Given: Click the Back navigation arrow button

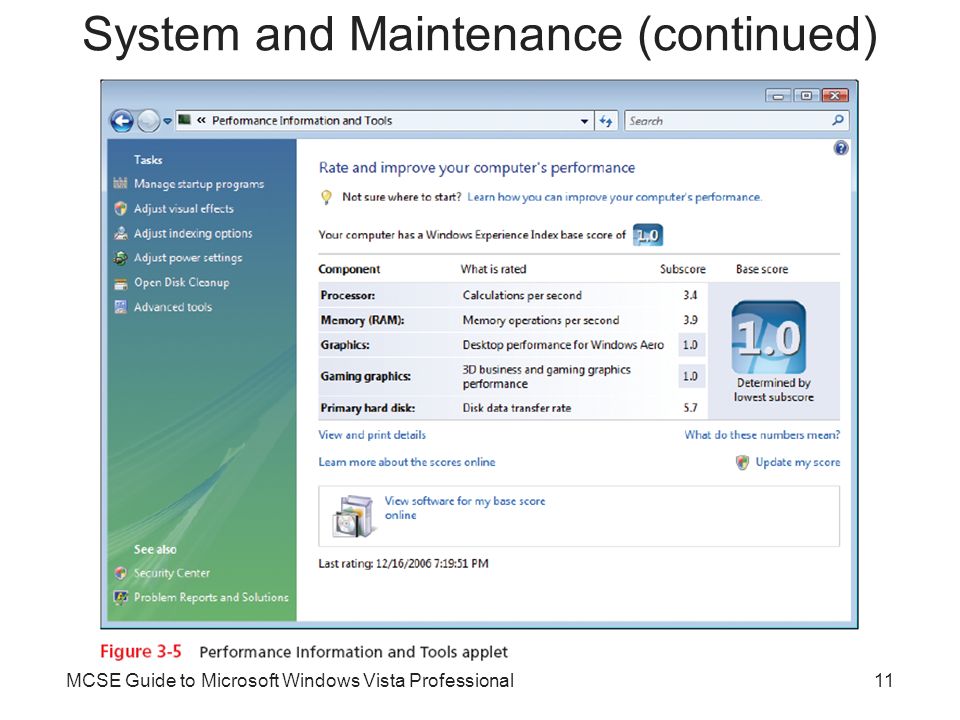Looking at the screenshot, I should click(122, 121).
